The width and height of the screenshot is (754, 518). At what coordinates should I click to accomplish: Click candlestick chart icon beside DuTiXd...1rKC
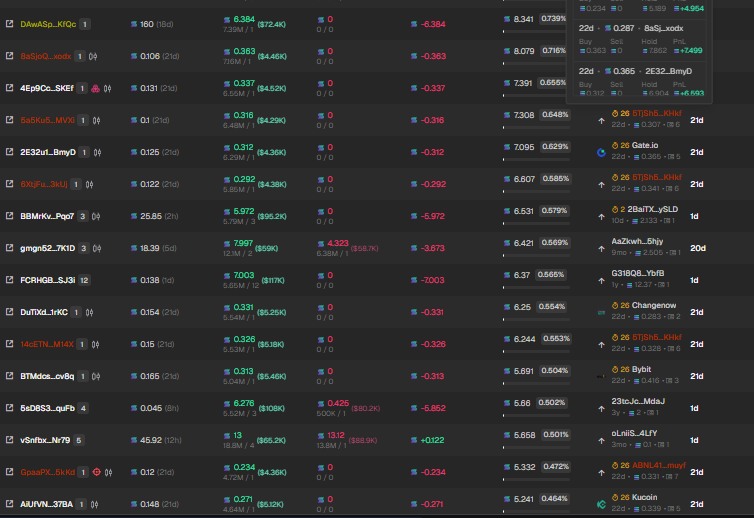point(89,313)
